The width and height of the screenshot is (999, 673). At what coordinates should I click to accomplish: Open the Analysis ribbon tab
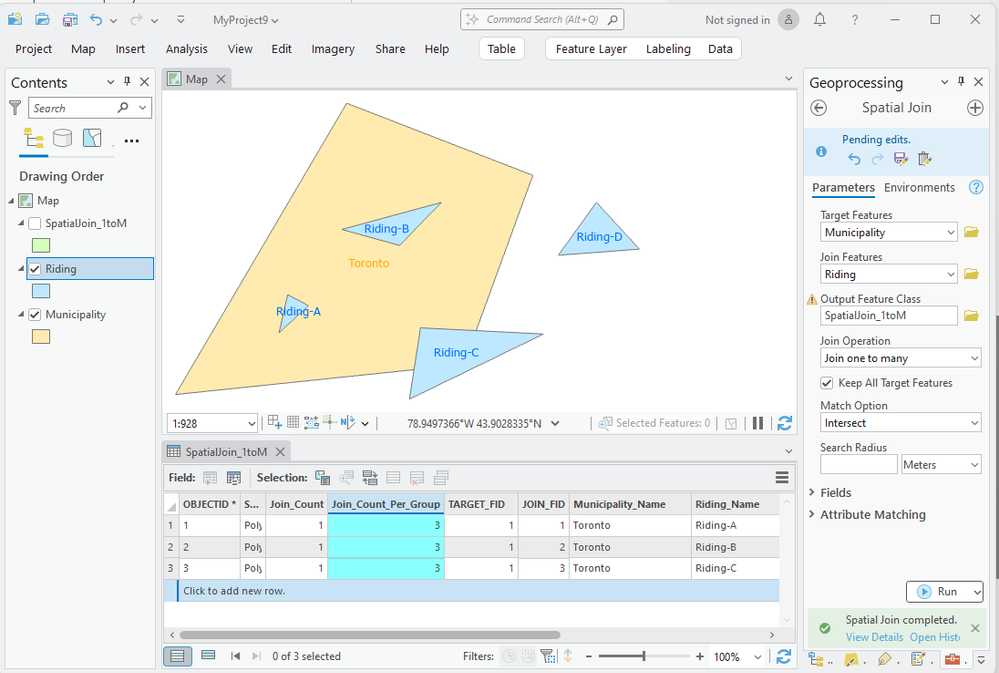pyautogui.click(x=187, y=49)
